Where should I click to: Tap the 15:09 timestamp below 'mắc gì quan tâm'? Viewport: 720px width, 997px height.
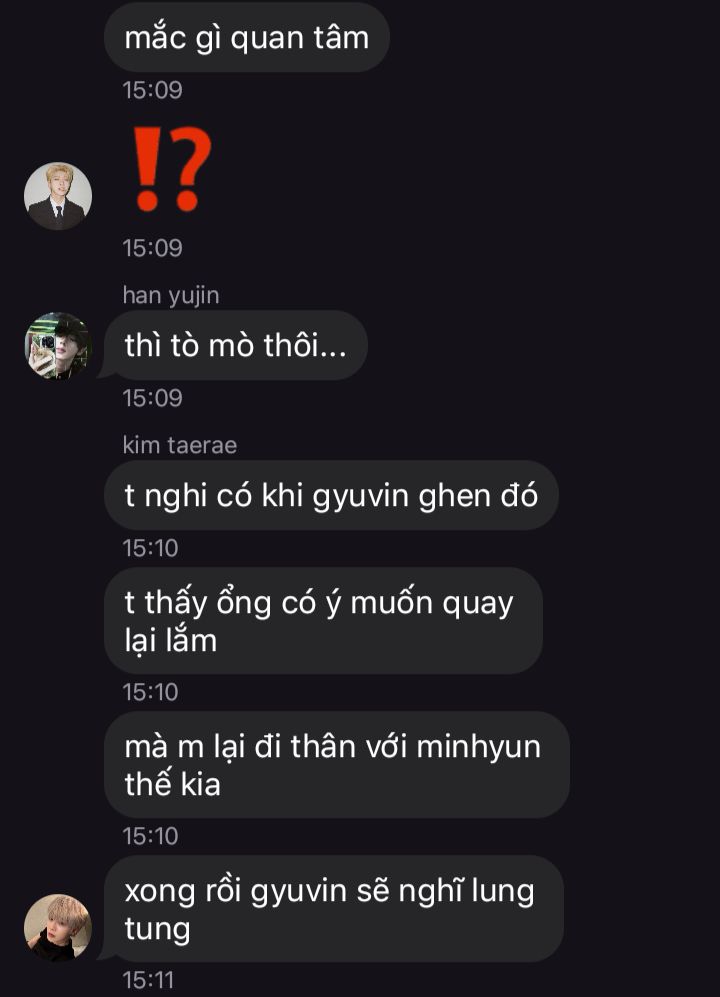tap(153, 90)
